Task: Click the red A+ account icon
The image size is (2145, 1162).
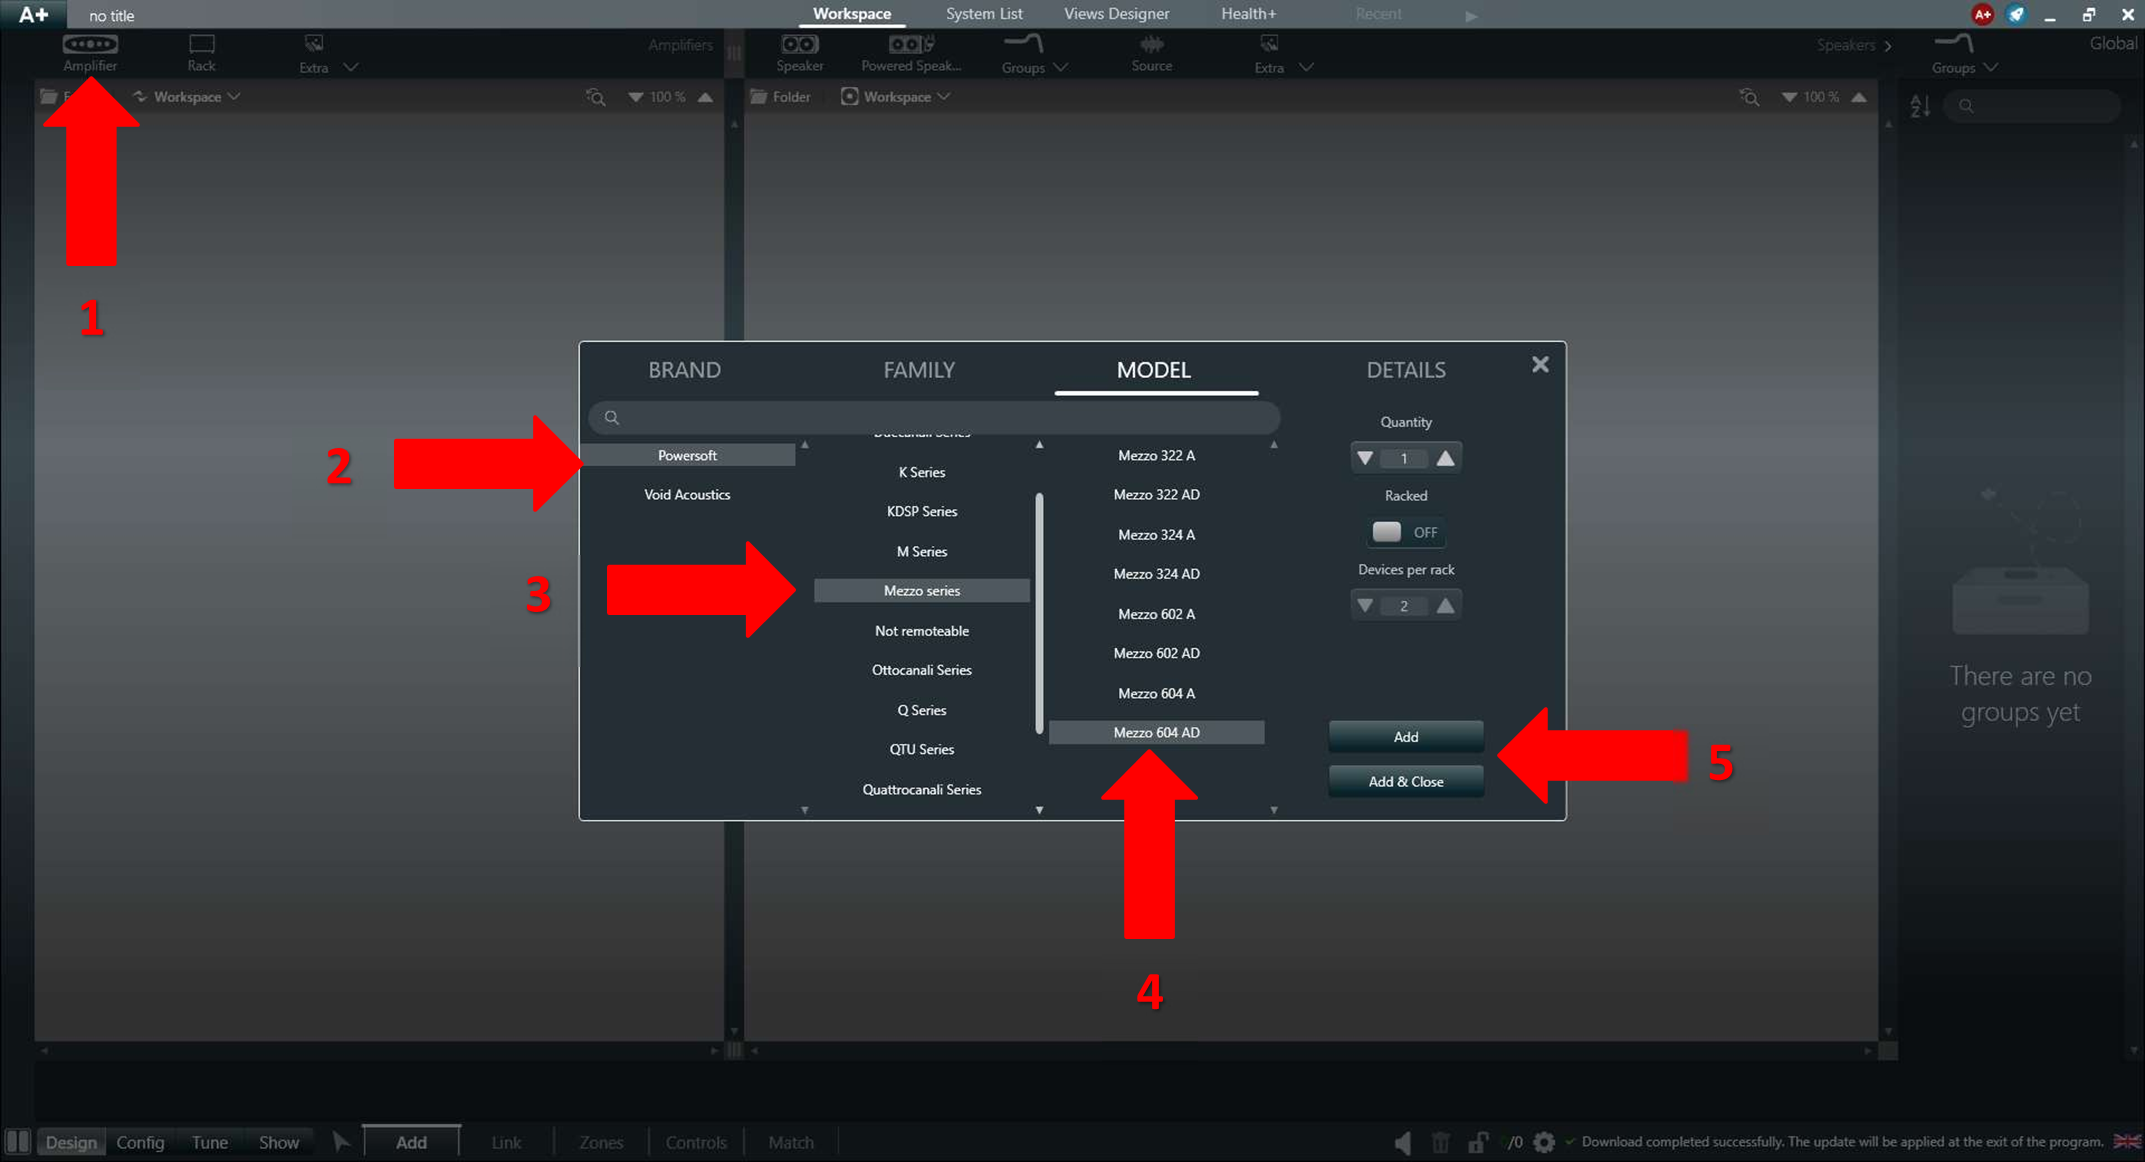Action: tap(1982, 14)
